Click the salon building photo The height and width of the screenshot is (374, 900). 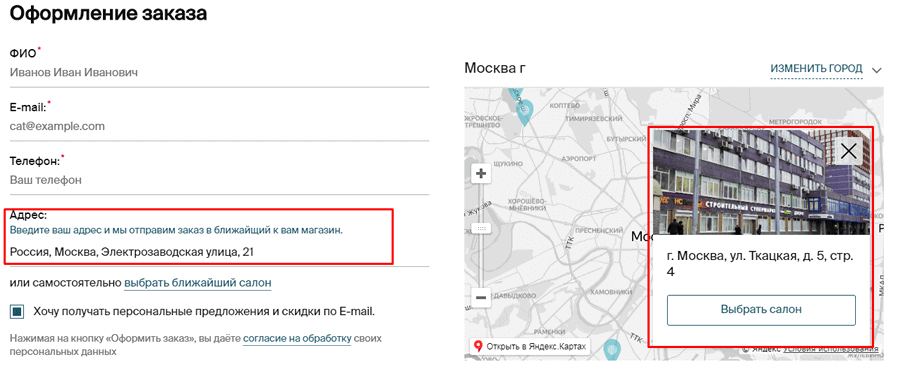pyautogui.click(x=761, y=182)
